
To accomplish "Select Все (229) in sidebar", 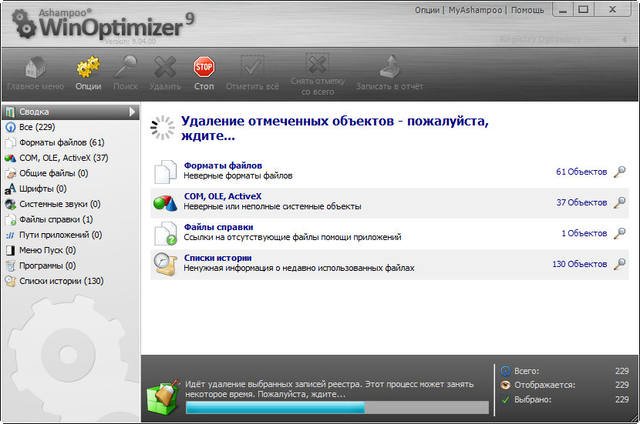I will pos(71,127).
